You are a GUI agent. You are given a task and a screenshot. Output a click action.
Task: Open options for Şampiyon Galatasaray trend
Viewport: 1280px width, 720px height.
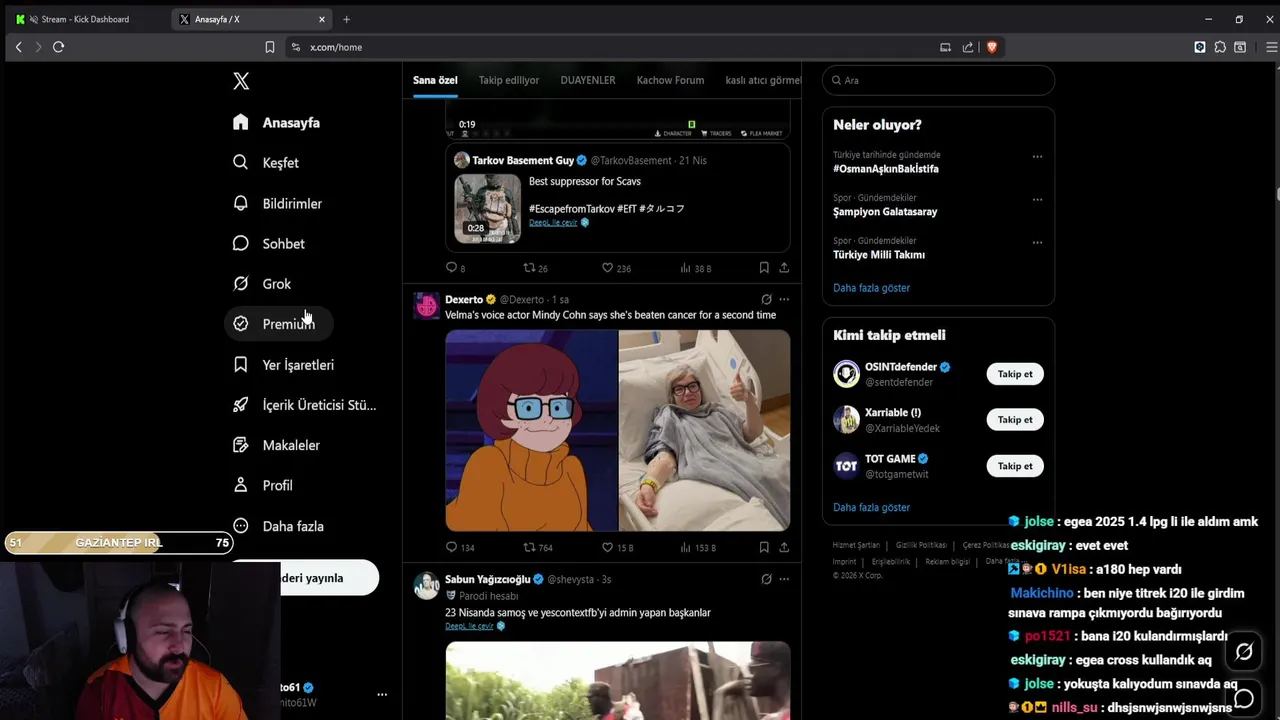coord(1037,199)
